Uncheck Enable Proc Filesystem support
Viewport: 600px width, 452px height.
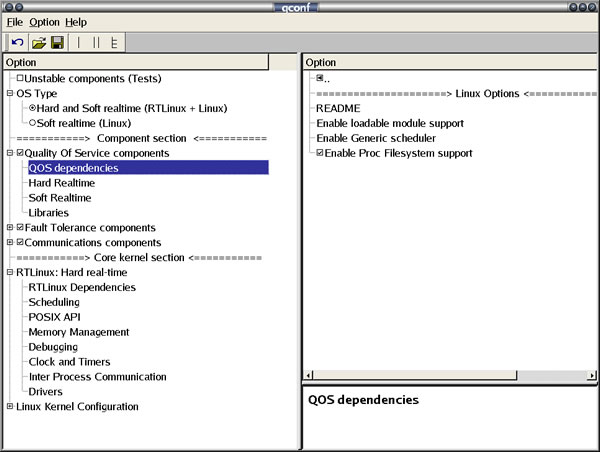320,153
